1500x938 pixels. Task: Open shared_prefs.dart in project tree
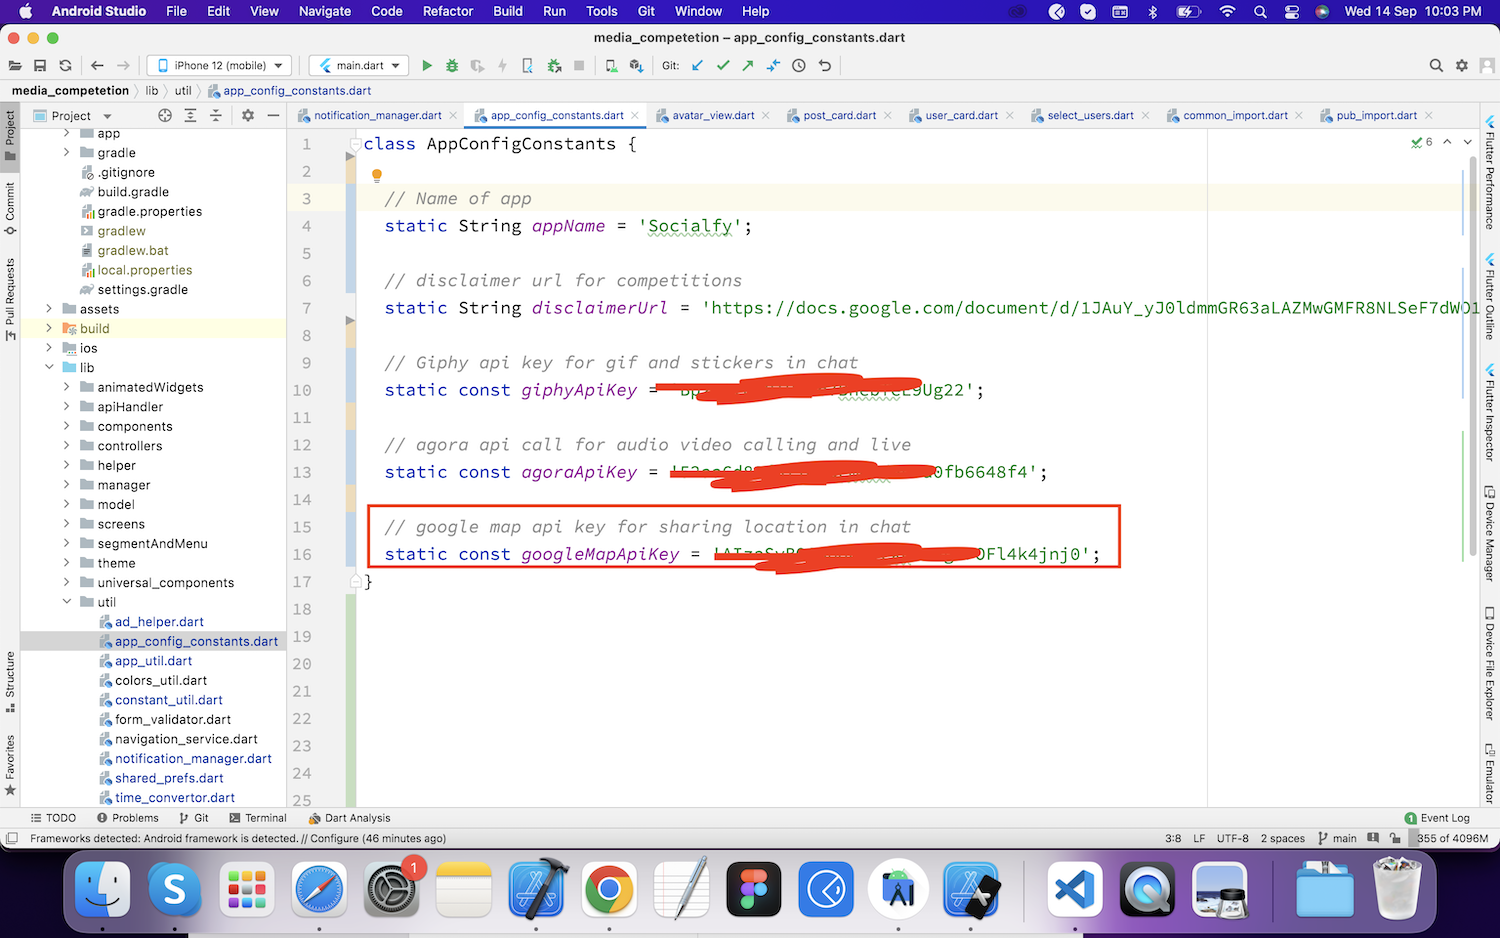(169, 778)
